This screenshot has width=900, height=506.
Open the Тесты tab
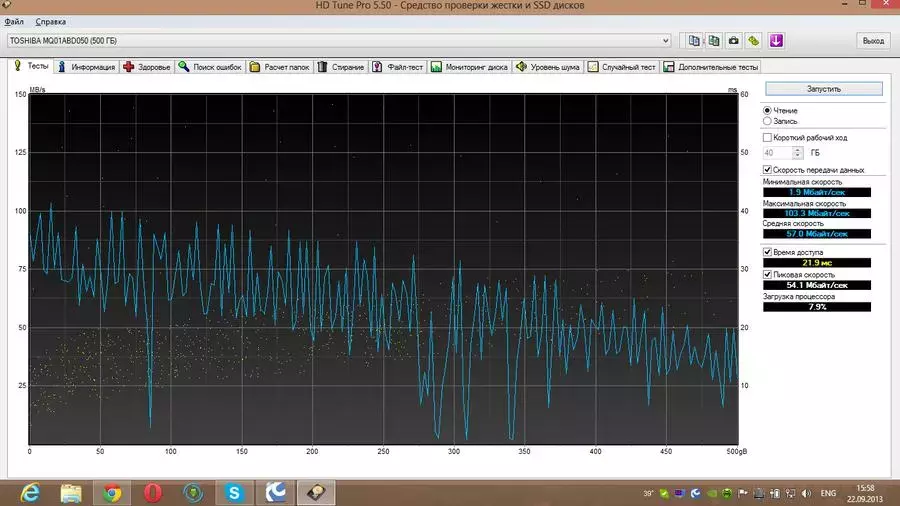click(32, 66)
